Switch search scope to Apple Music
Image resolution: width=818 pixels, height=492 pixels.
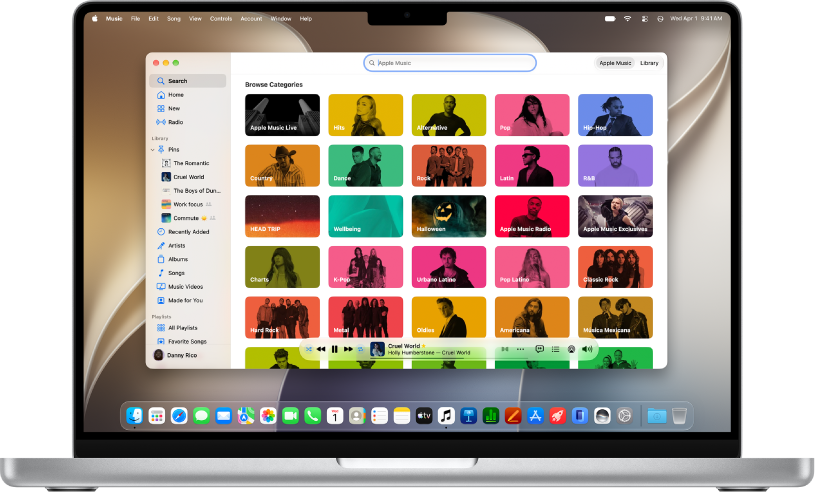615,63
